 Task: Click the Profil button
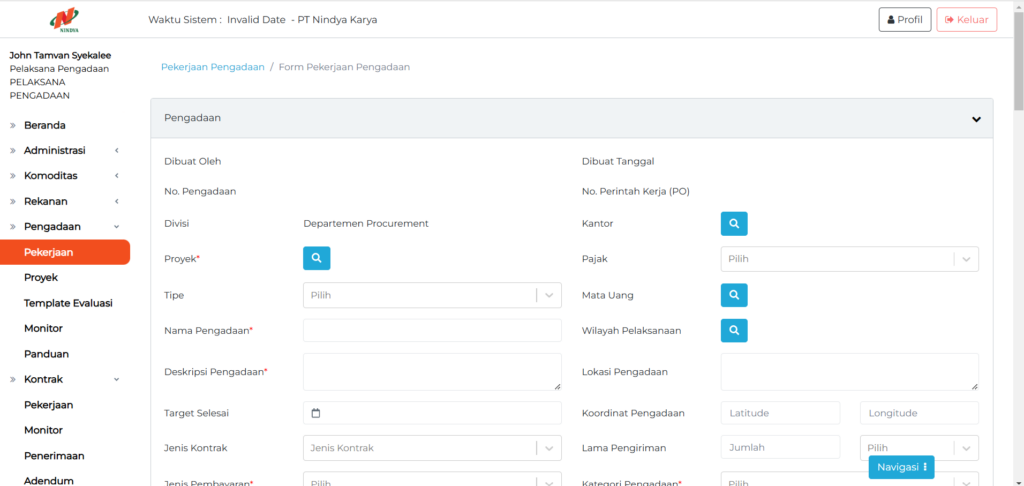tap(904, 20)
